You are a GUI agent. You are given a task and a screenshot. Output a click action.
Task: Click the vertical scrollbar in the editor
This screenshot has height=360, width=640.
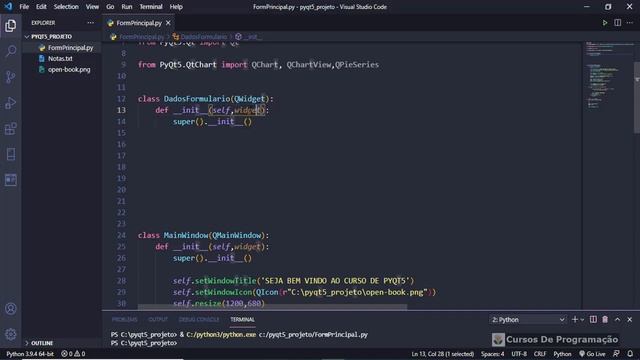(x=637, y=98)
